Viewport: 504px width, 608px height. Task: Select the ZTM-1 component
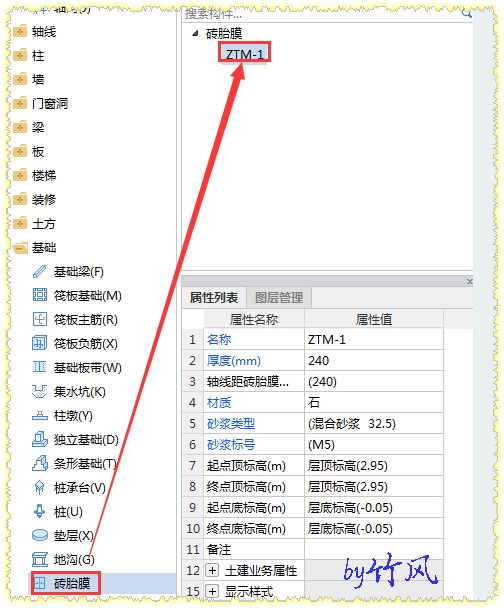pos(245,54)
